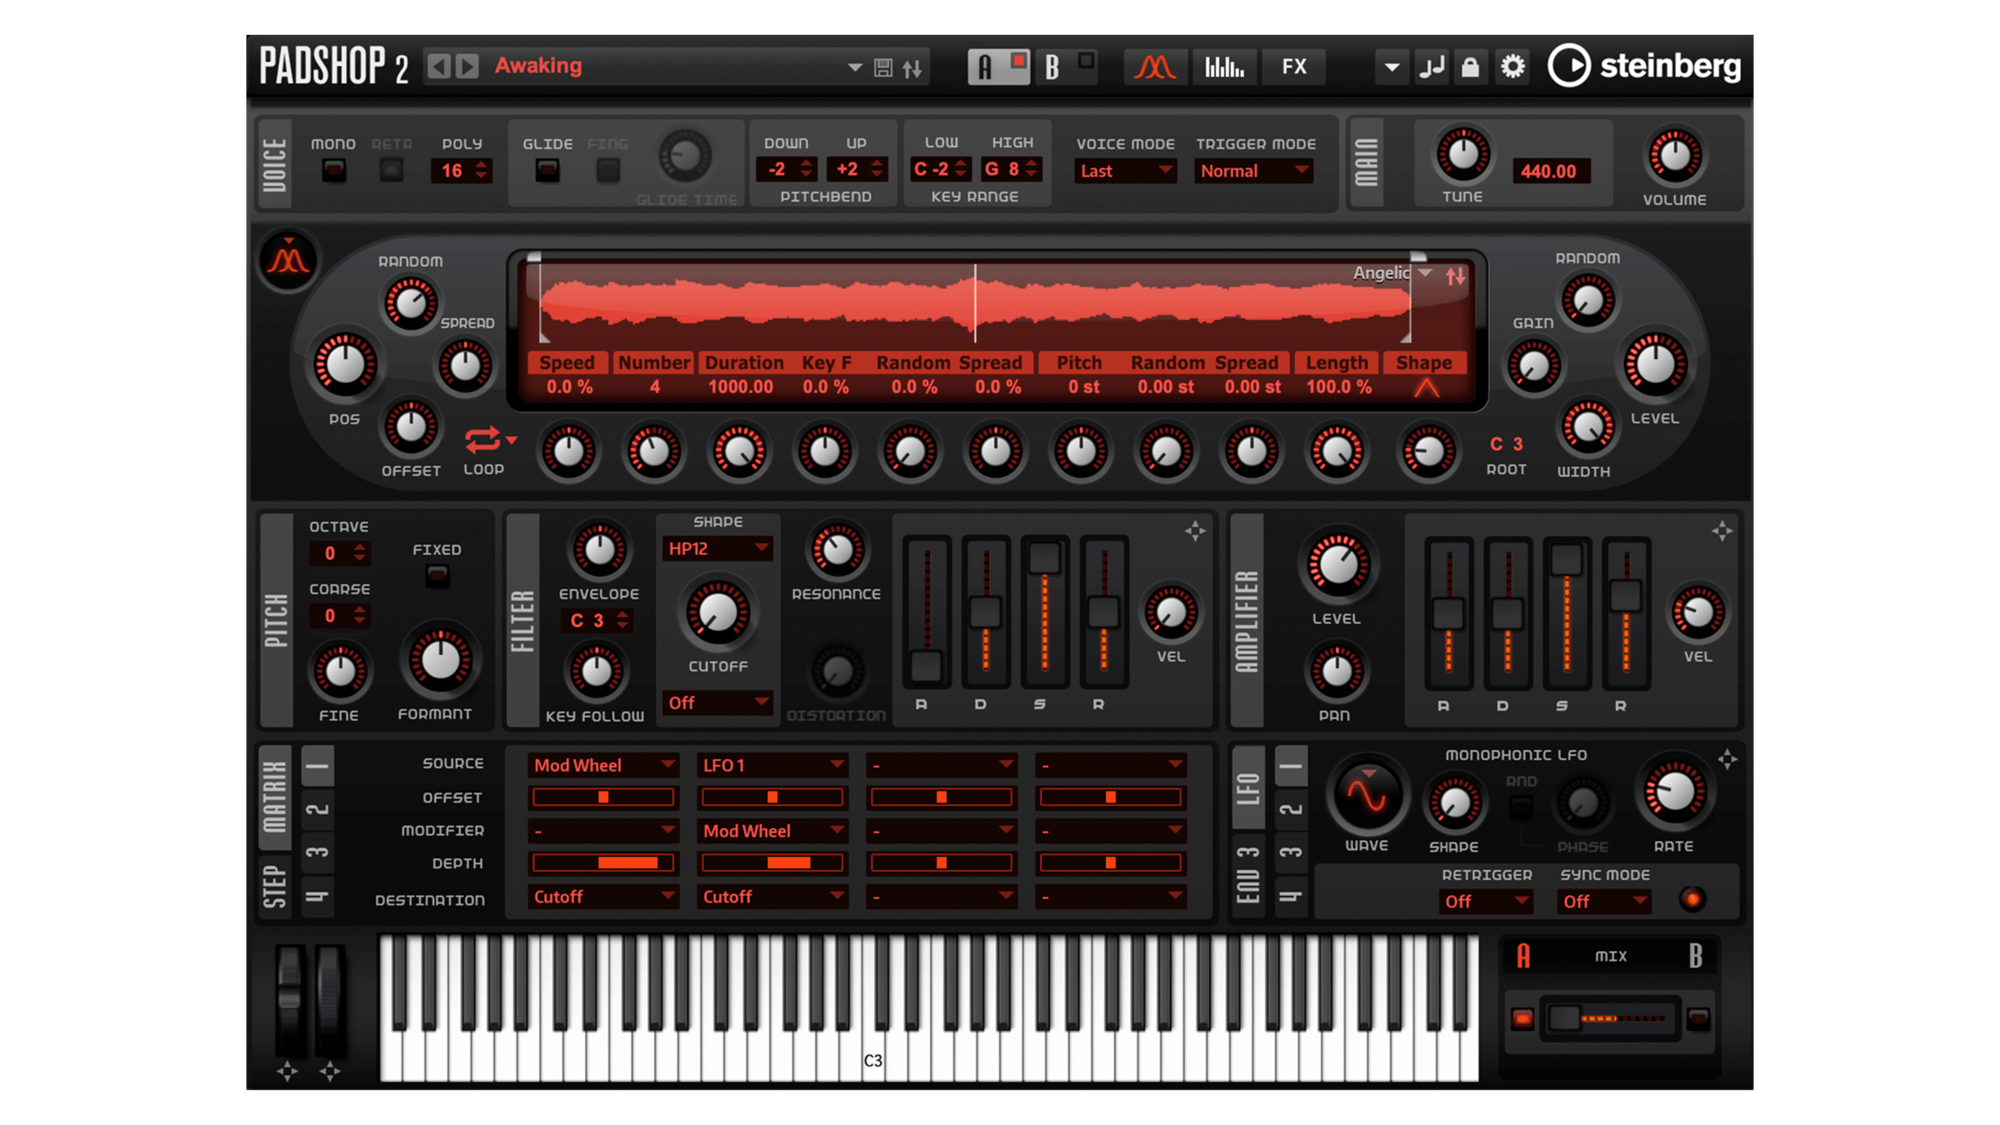Toggle the Fixed pitch switch
This screenshot has width=2000, height=1125.
(437, 576)
